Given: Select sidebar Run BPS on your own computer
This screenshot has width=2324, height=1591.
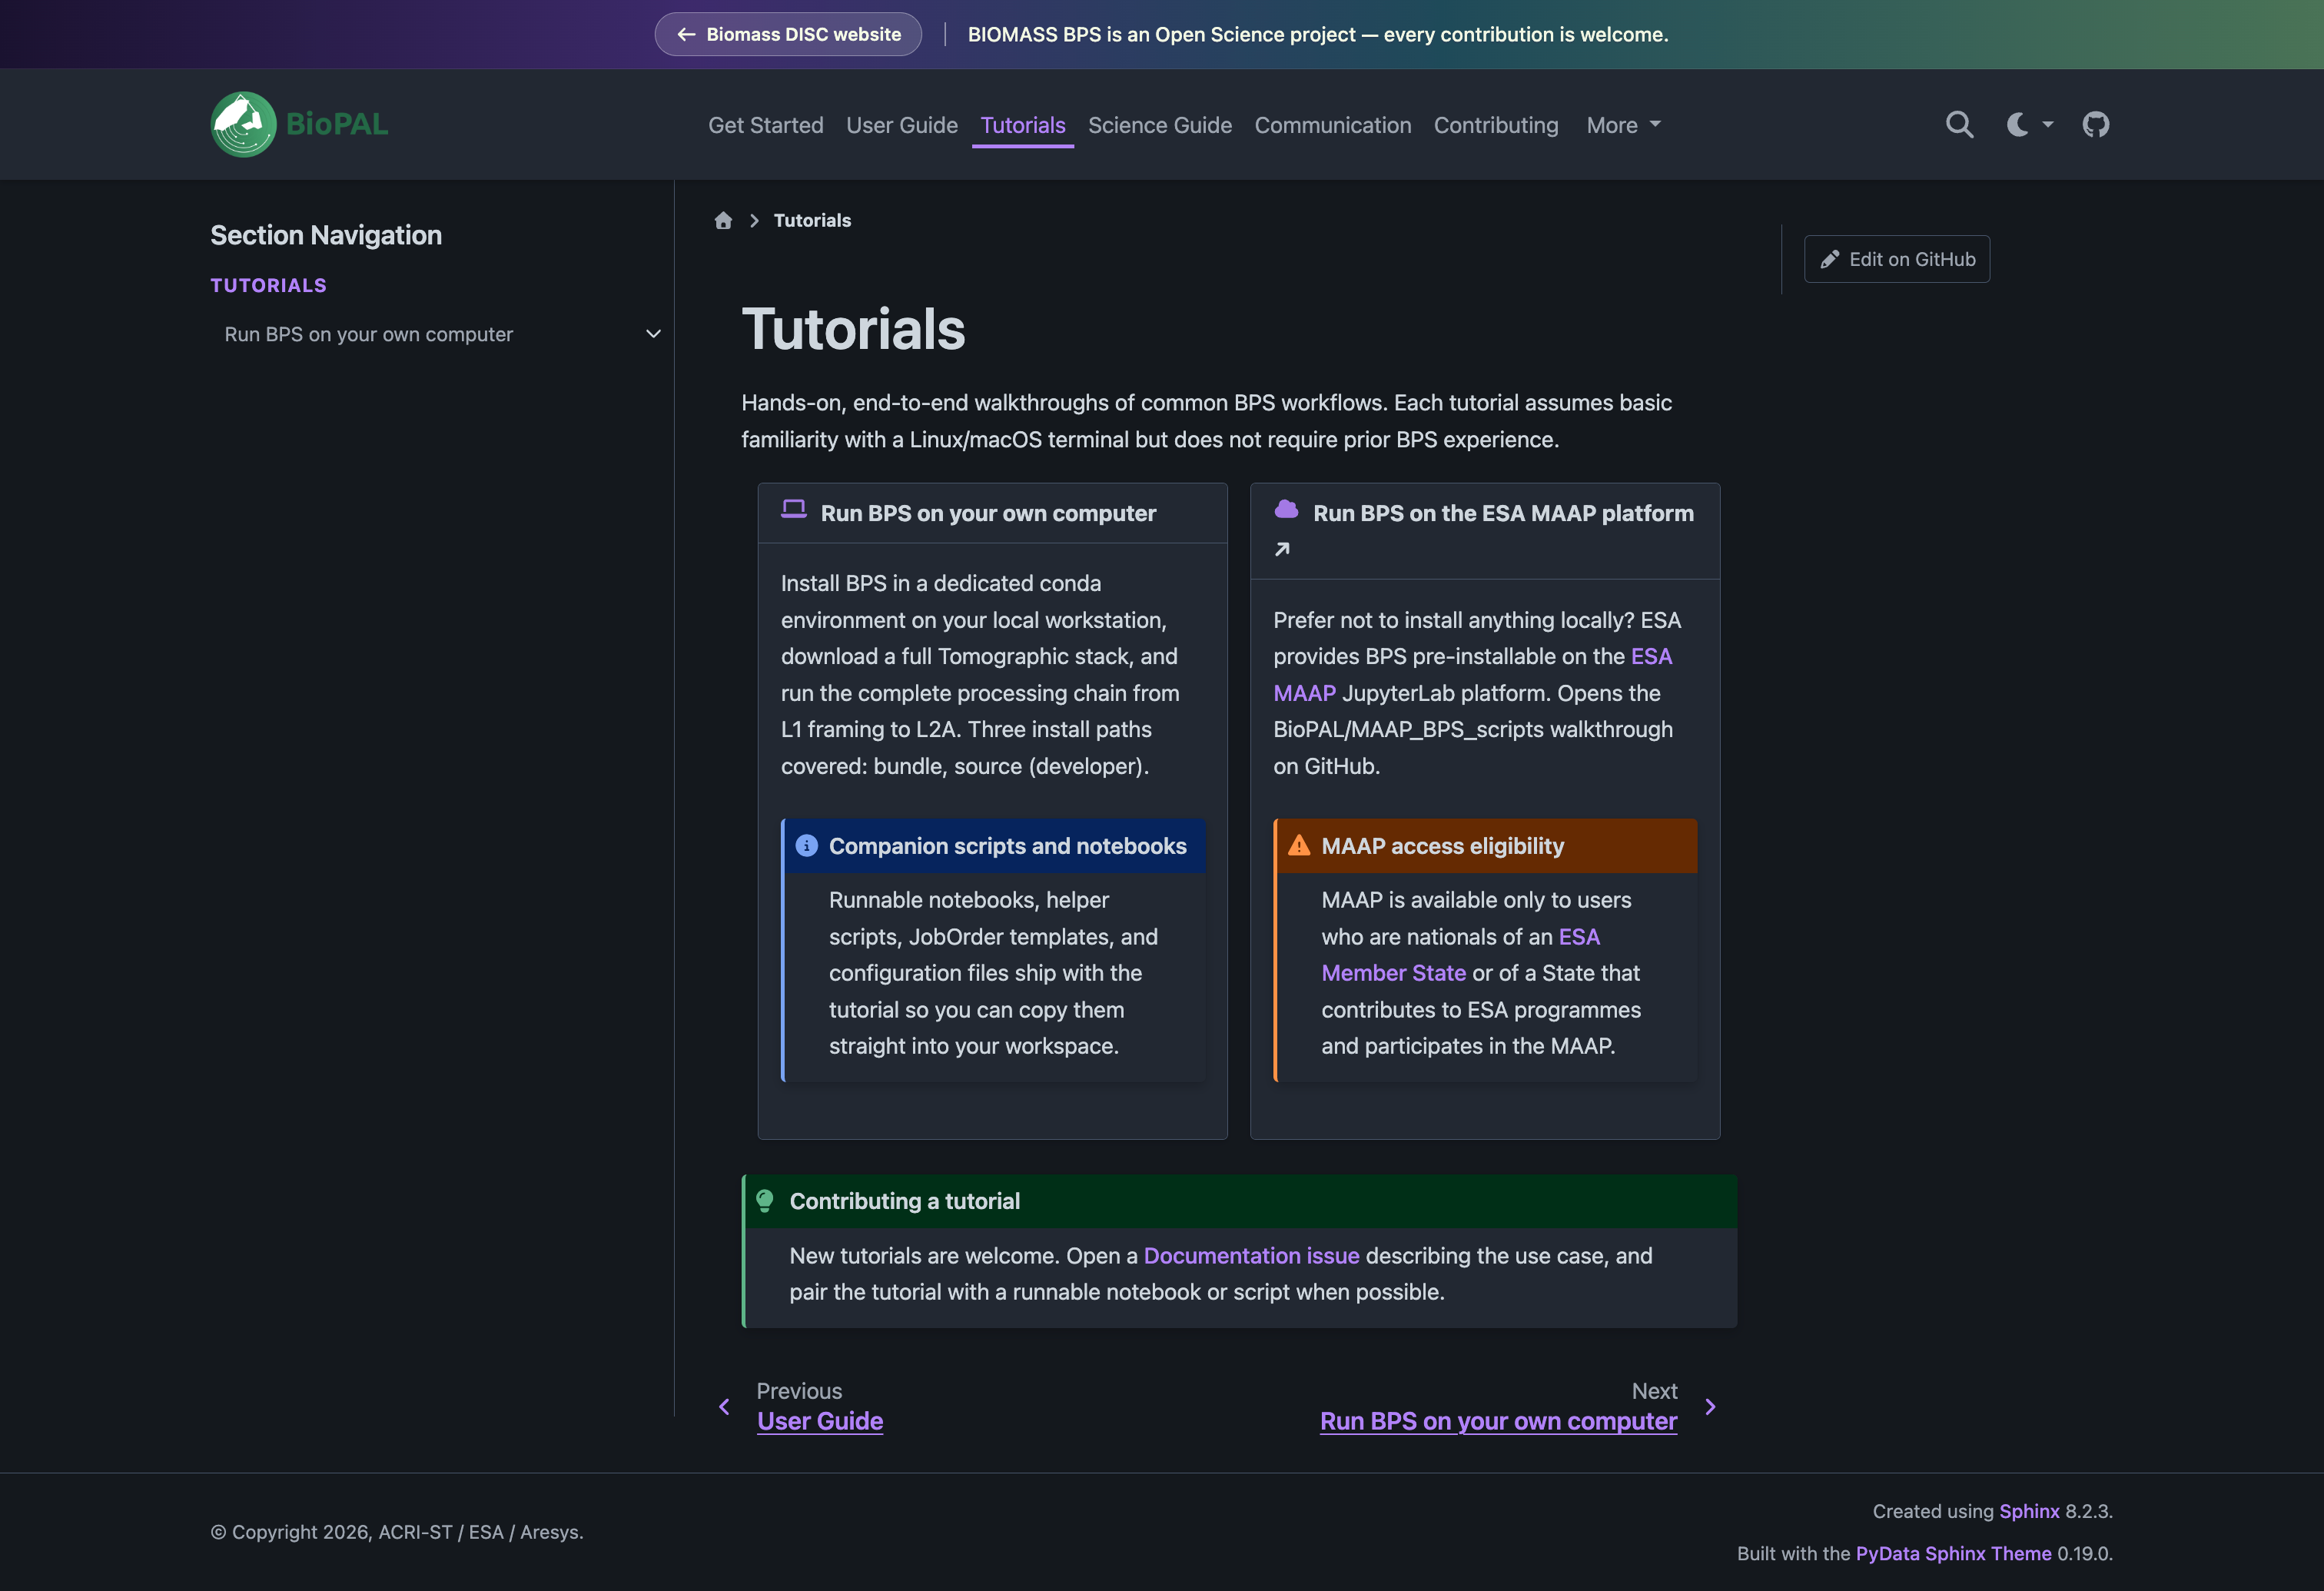Looking at the screenshot, I should click(x=368, y=334).
